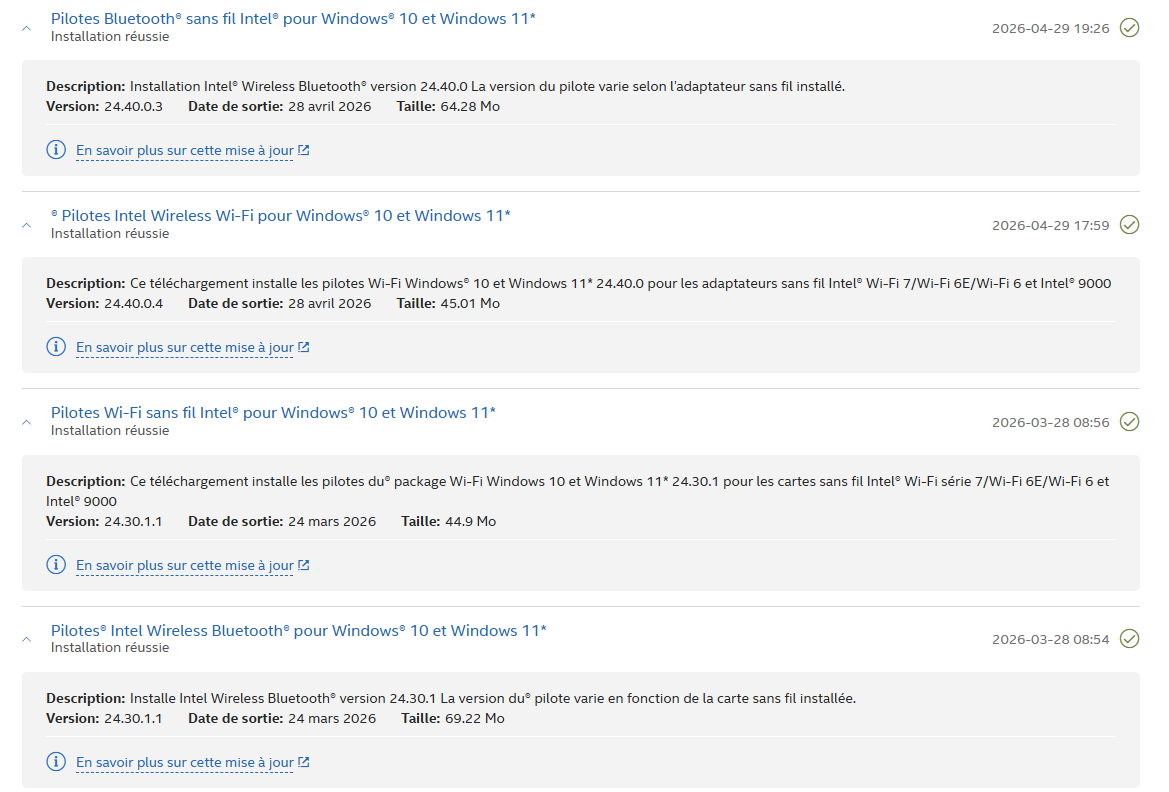1169x792 pixels.
Task: Click 'Installation réussie' under Pilotes Bluetooth sans fil
Action: (110, 37)
